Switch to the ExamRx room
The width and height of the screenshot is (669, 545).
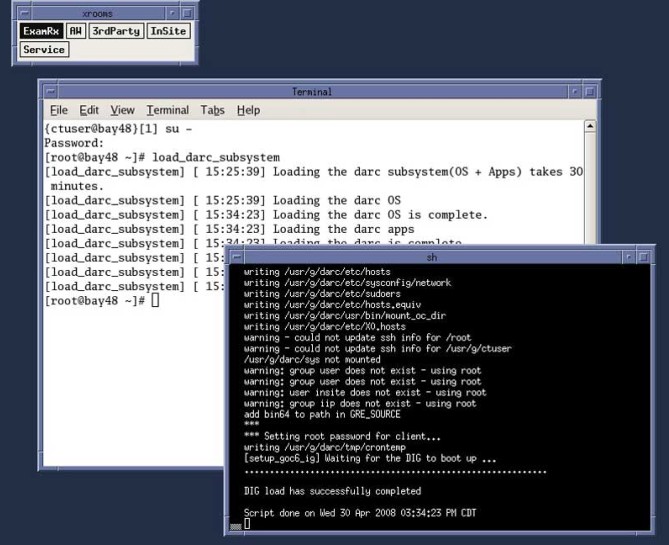(x=41, y=32)
